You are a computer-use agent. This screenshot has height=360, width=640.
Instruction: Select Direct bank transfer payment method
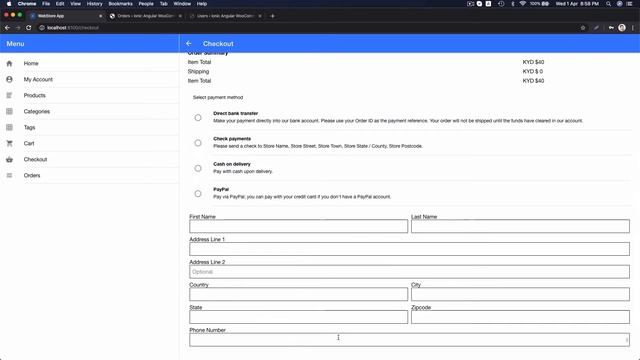[x=198, y=118]
